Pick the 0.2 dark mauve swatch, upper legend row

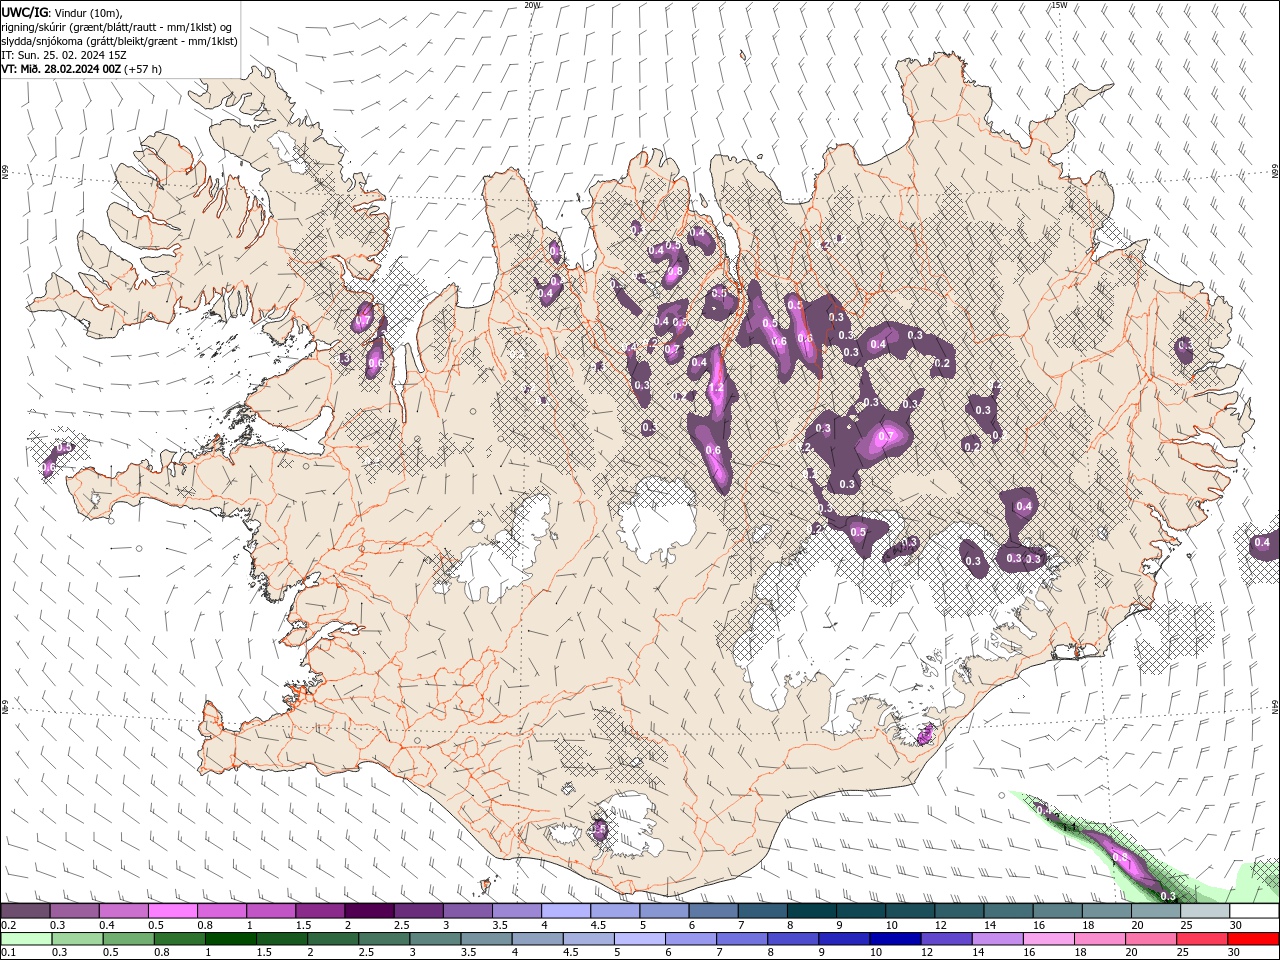(25, 911)
